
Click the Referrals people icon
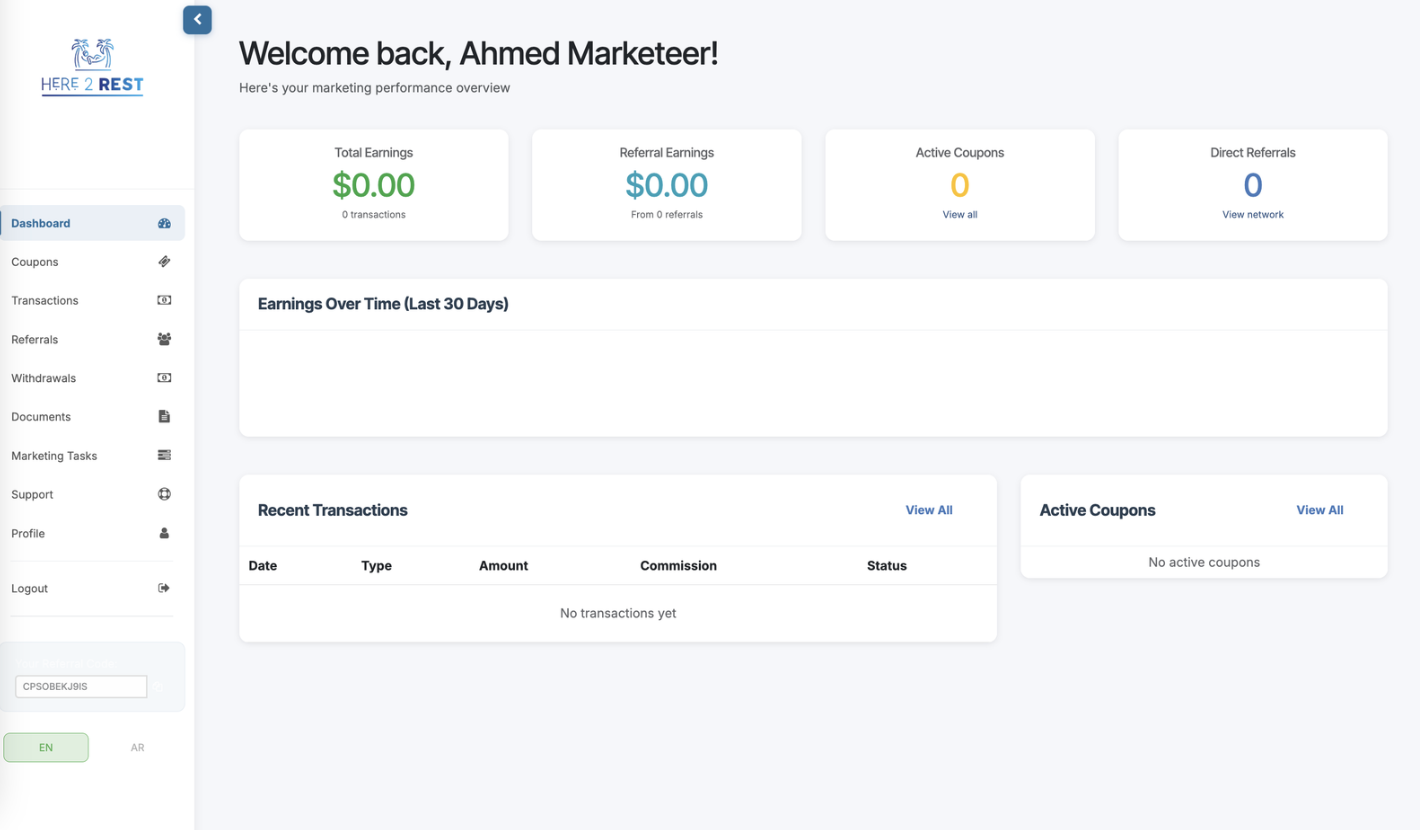165,340
